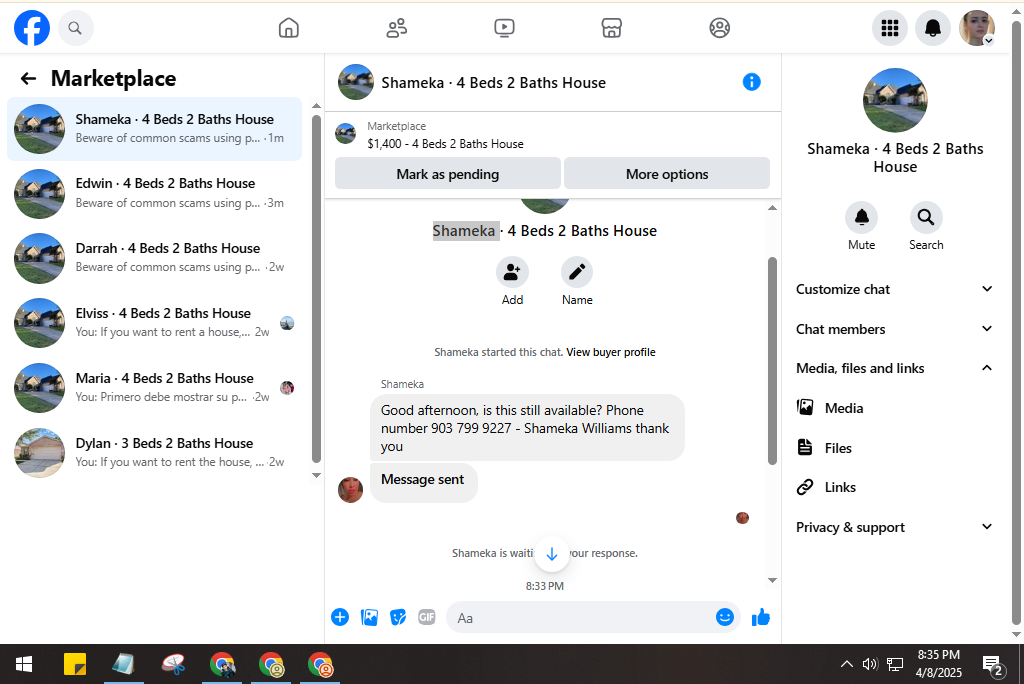The image size is (1024, 684).
Task: Open Maria 4 Beds 2 Baths House chat
Action: [x=155, y=387]
